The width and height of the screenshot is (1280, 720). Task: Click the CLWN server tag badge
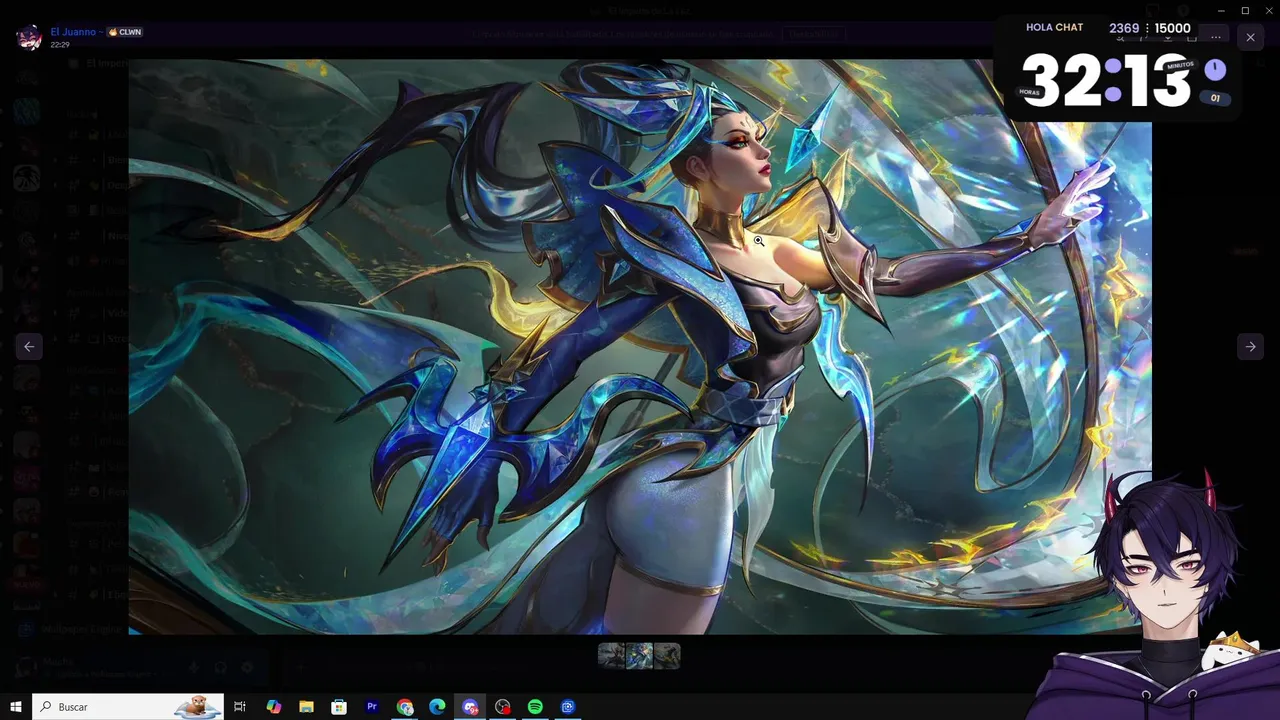(x=125, y=32)
